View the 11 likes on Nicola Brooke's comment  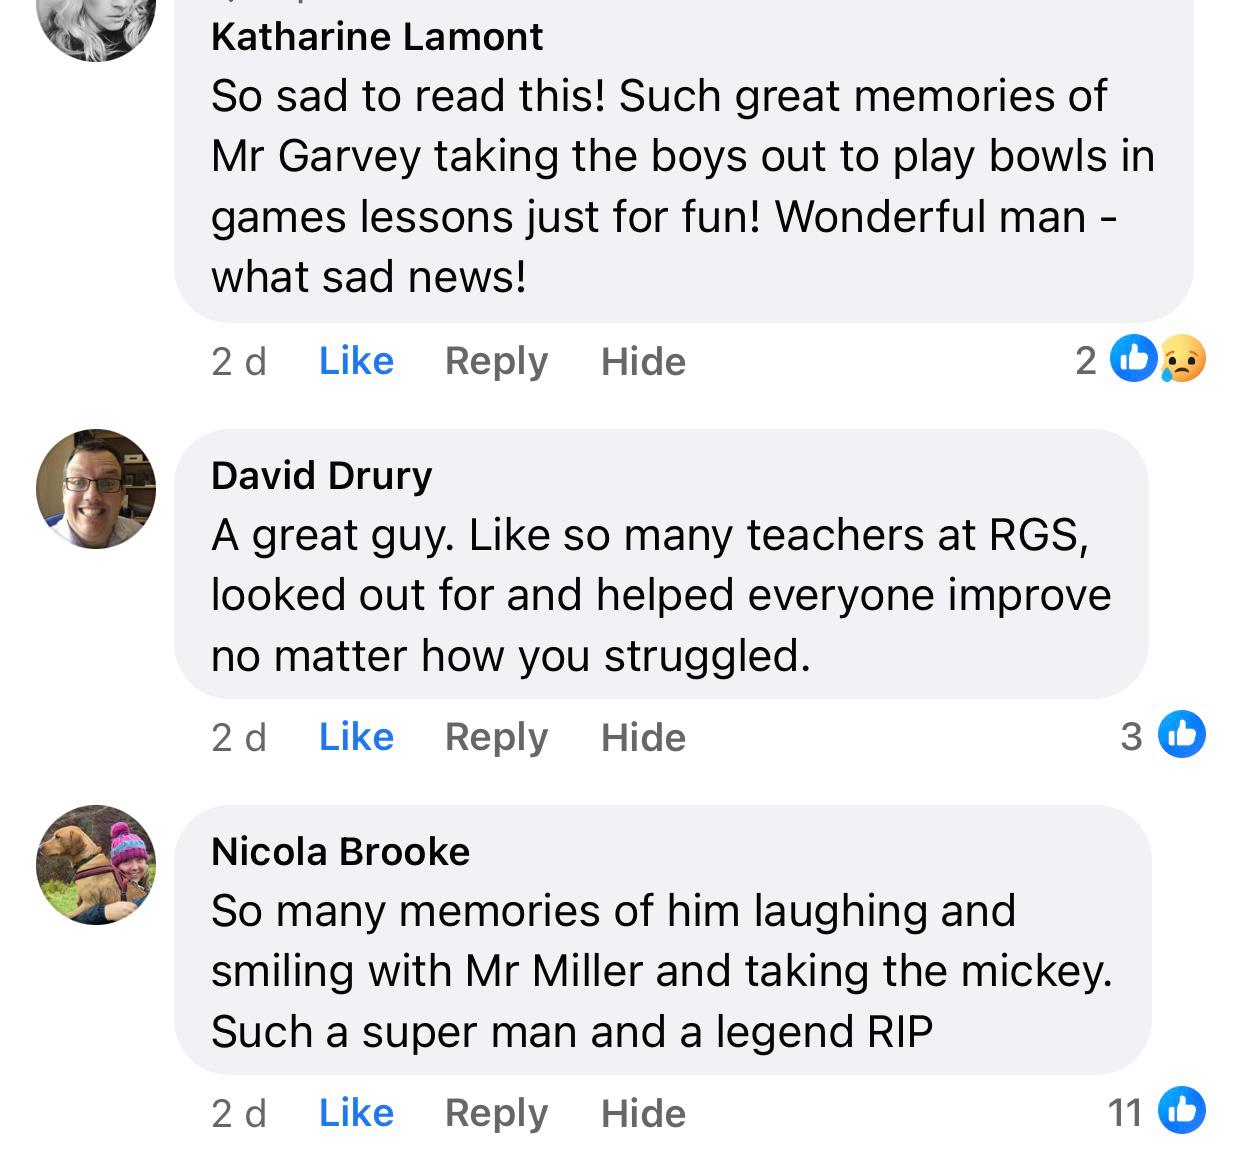tap(1157, 1111)
